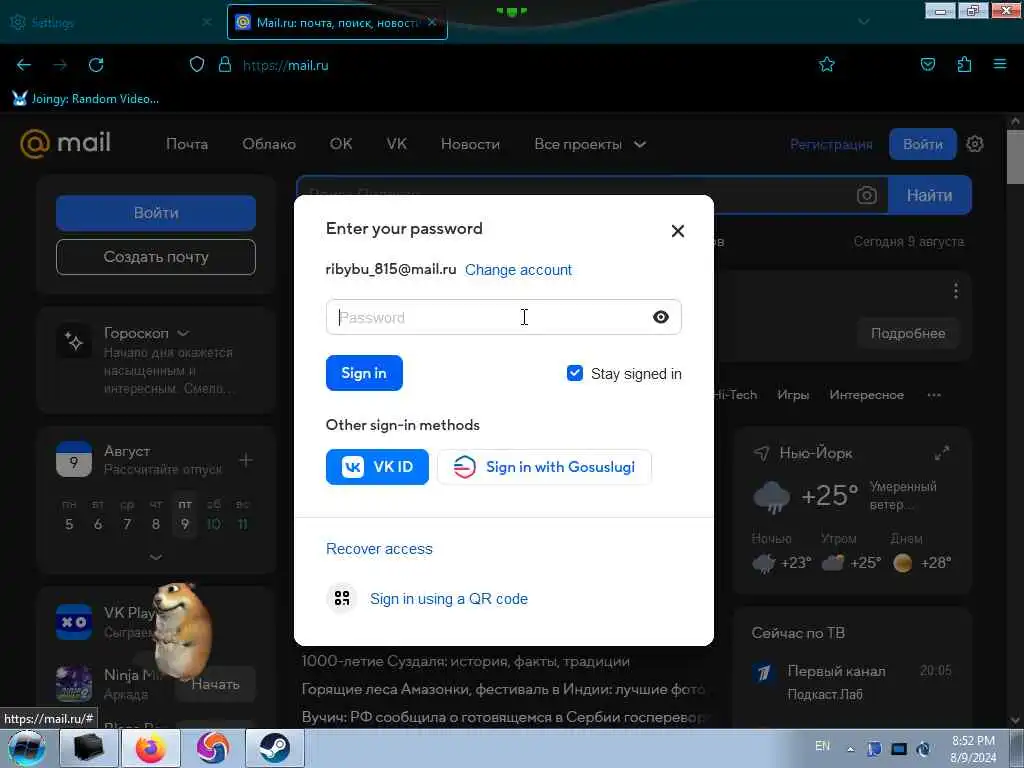Open the Windows Start button

(x=27, y=748)
